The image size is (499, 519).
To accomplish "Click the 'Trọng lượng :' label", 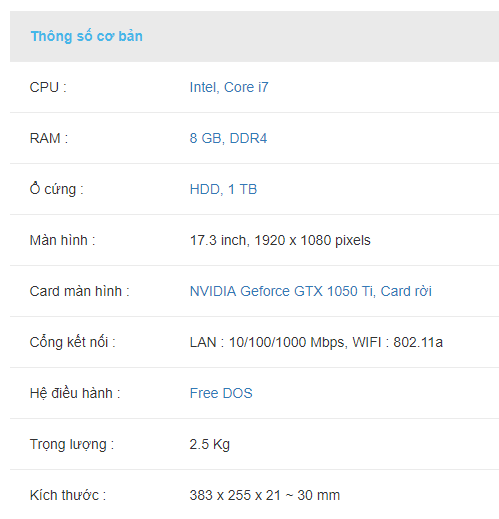I will tap(72, 445).
